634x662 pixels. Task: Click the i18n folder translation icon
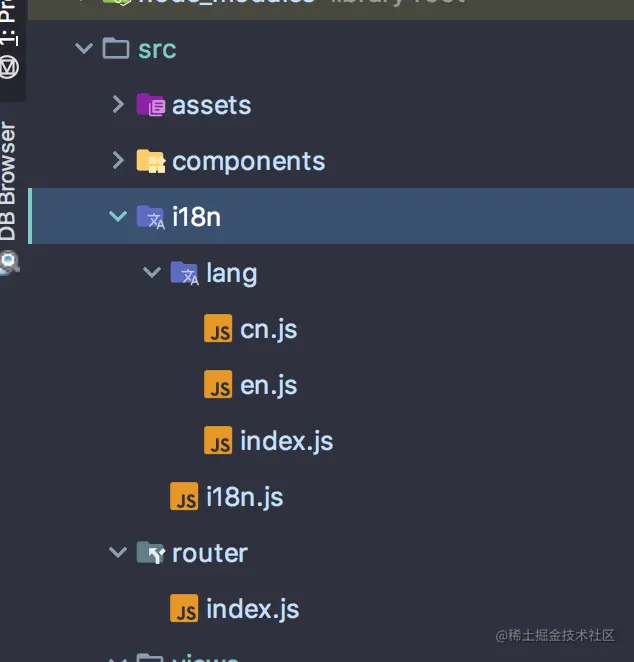tap(150, 217)
